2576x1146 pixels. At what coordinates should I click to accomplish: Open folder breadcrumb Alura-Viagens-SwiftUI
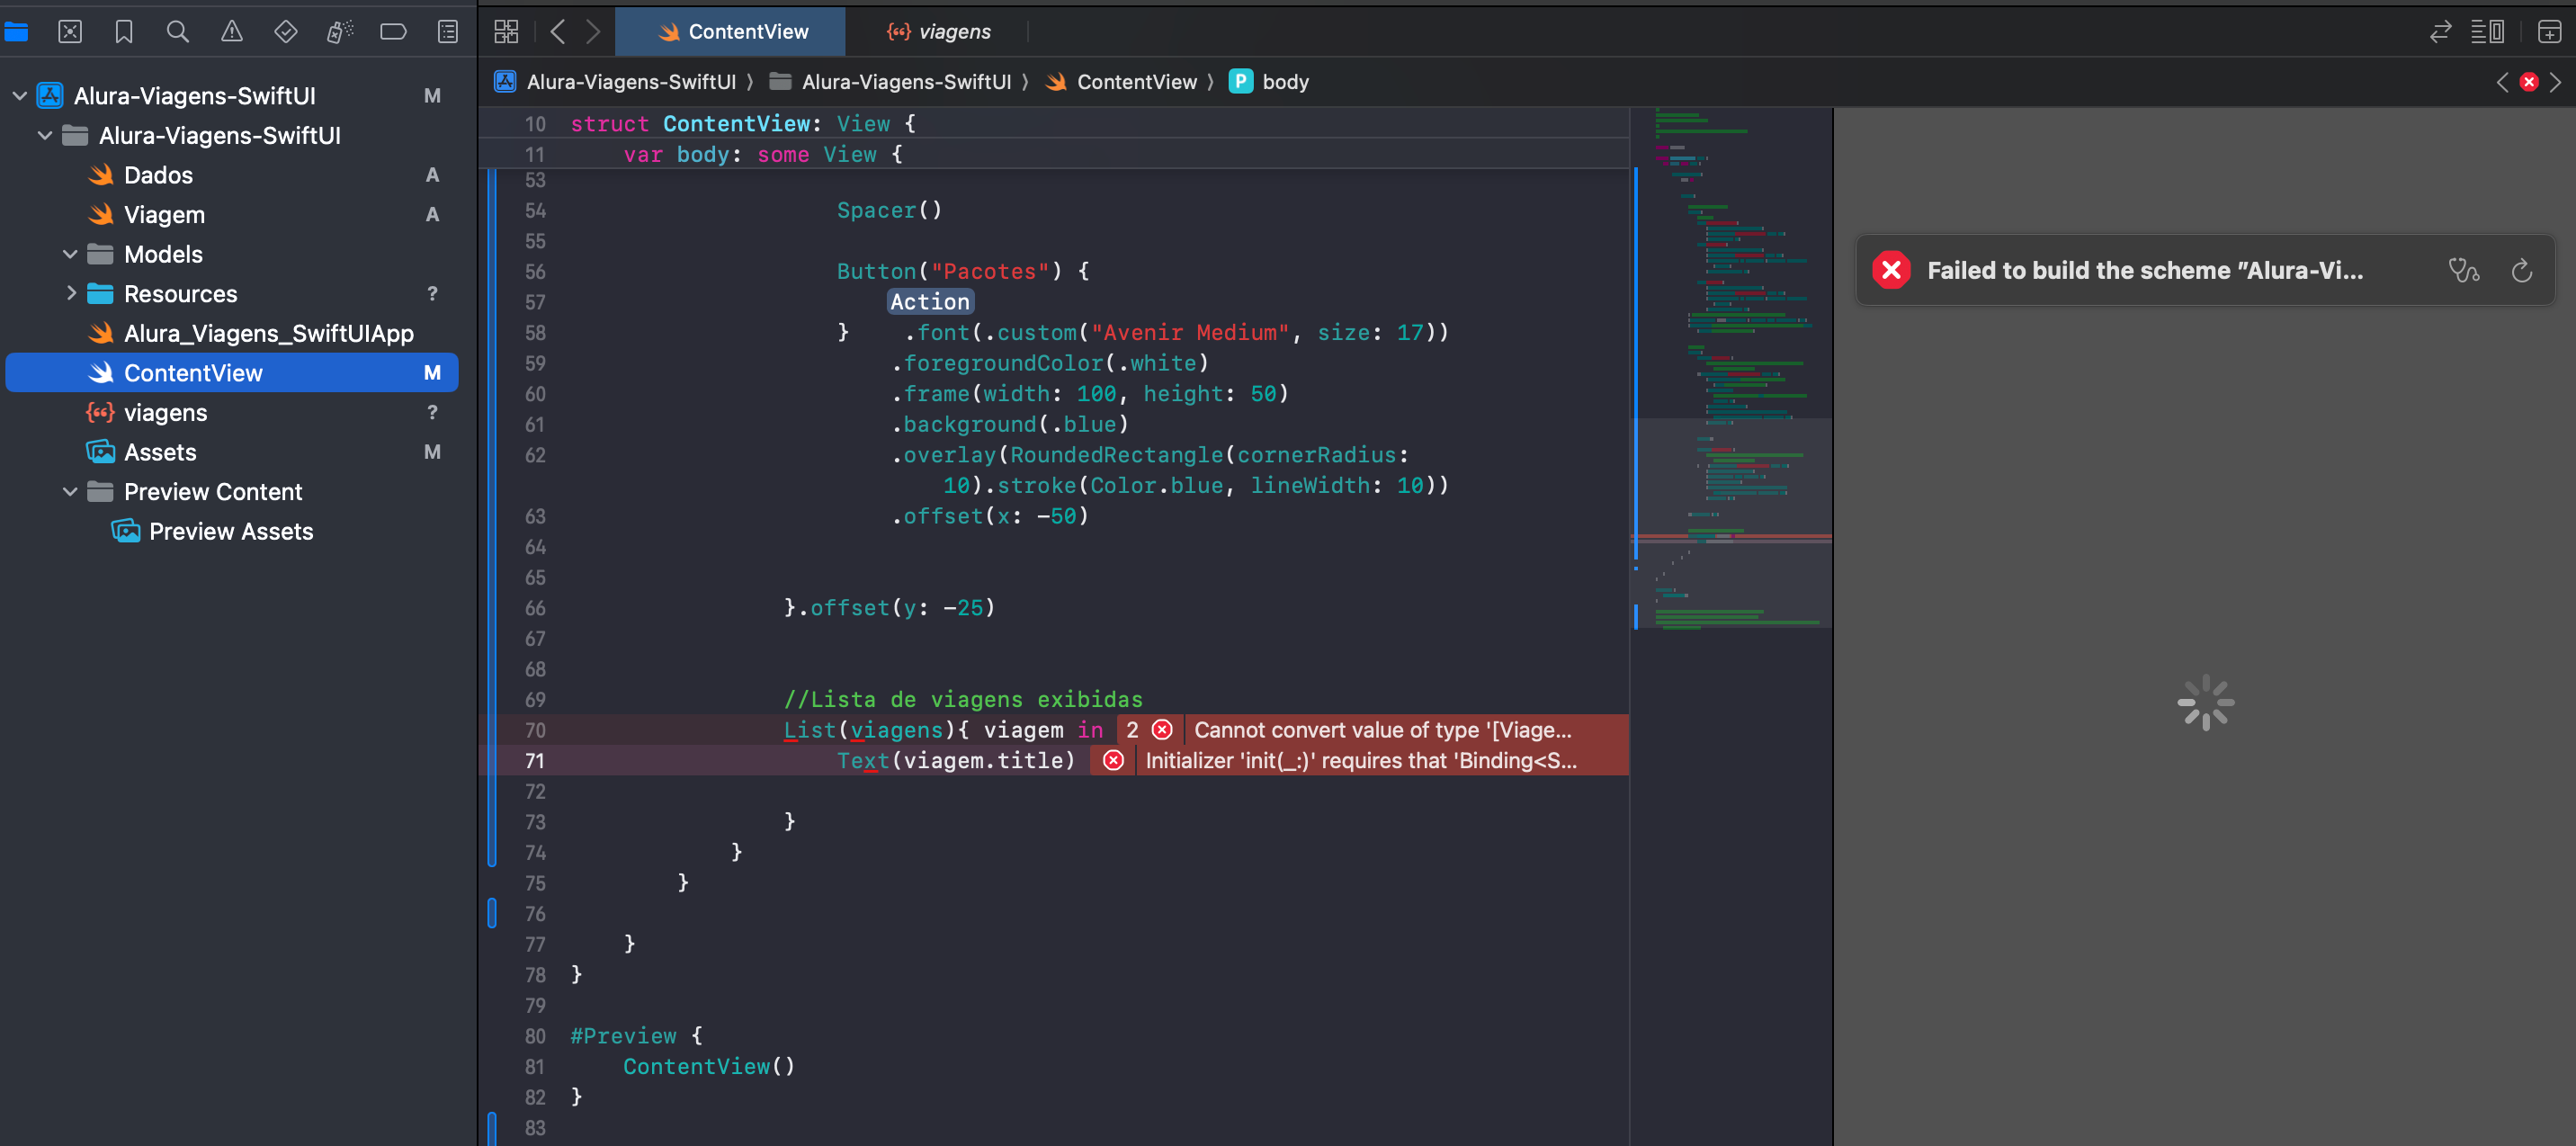(x=891, y=82)
